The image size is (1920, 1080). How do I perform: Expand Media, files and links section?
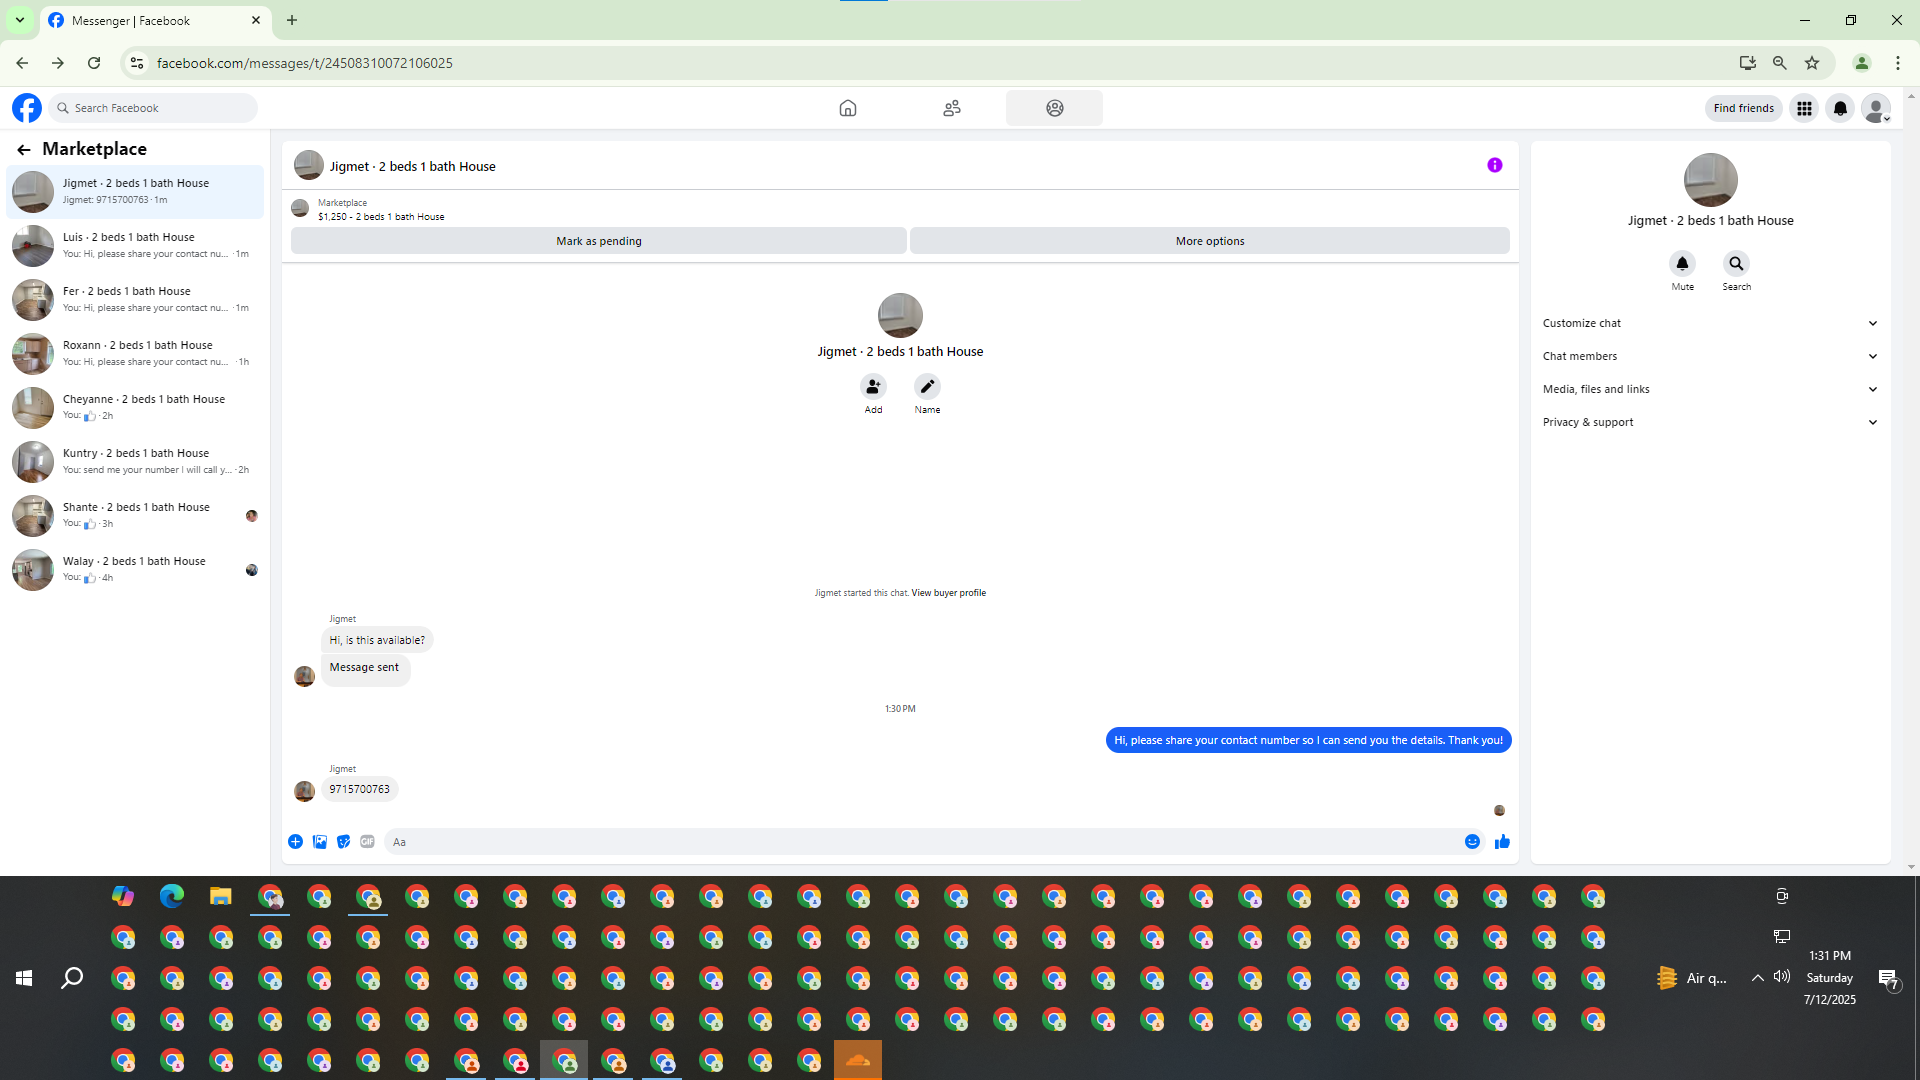[1710, 389]
